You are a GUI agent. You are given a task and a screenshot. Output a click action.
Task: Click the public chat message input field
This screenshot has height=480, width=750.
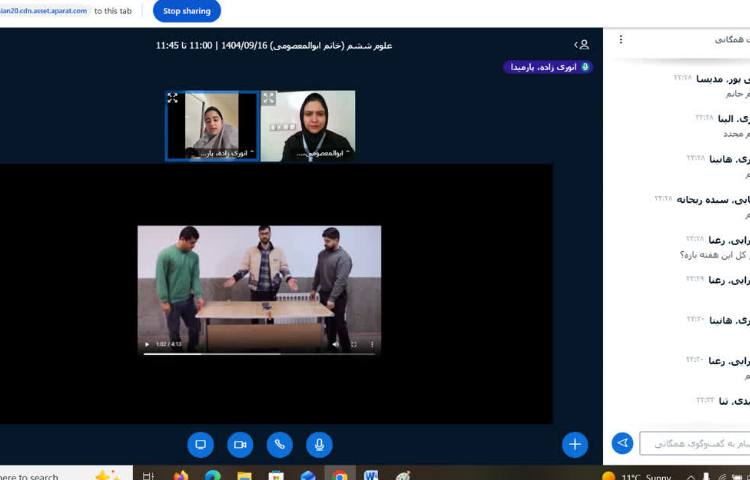pyautogui.click(x=695, y=444)
